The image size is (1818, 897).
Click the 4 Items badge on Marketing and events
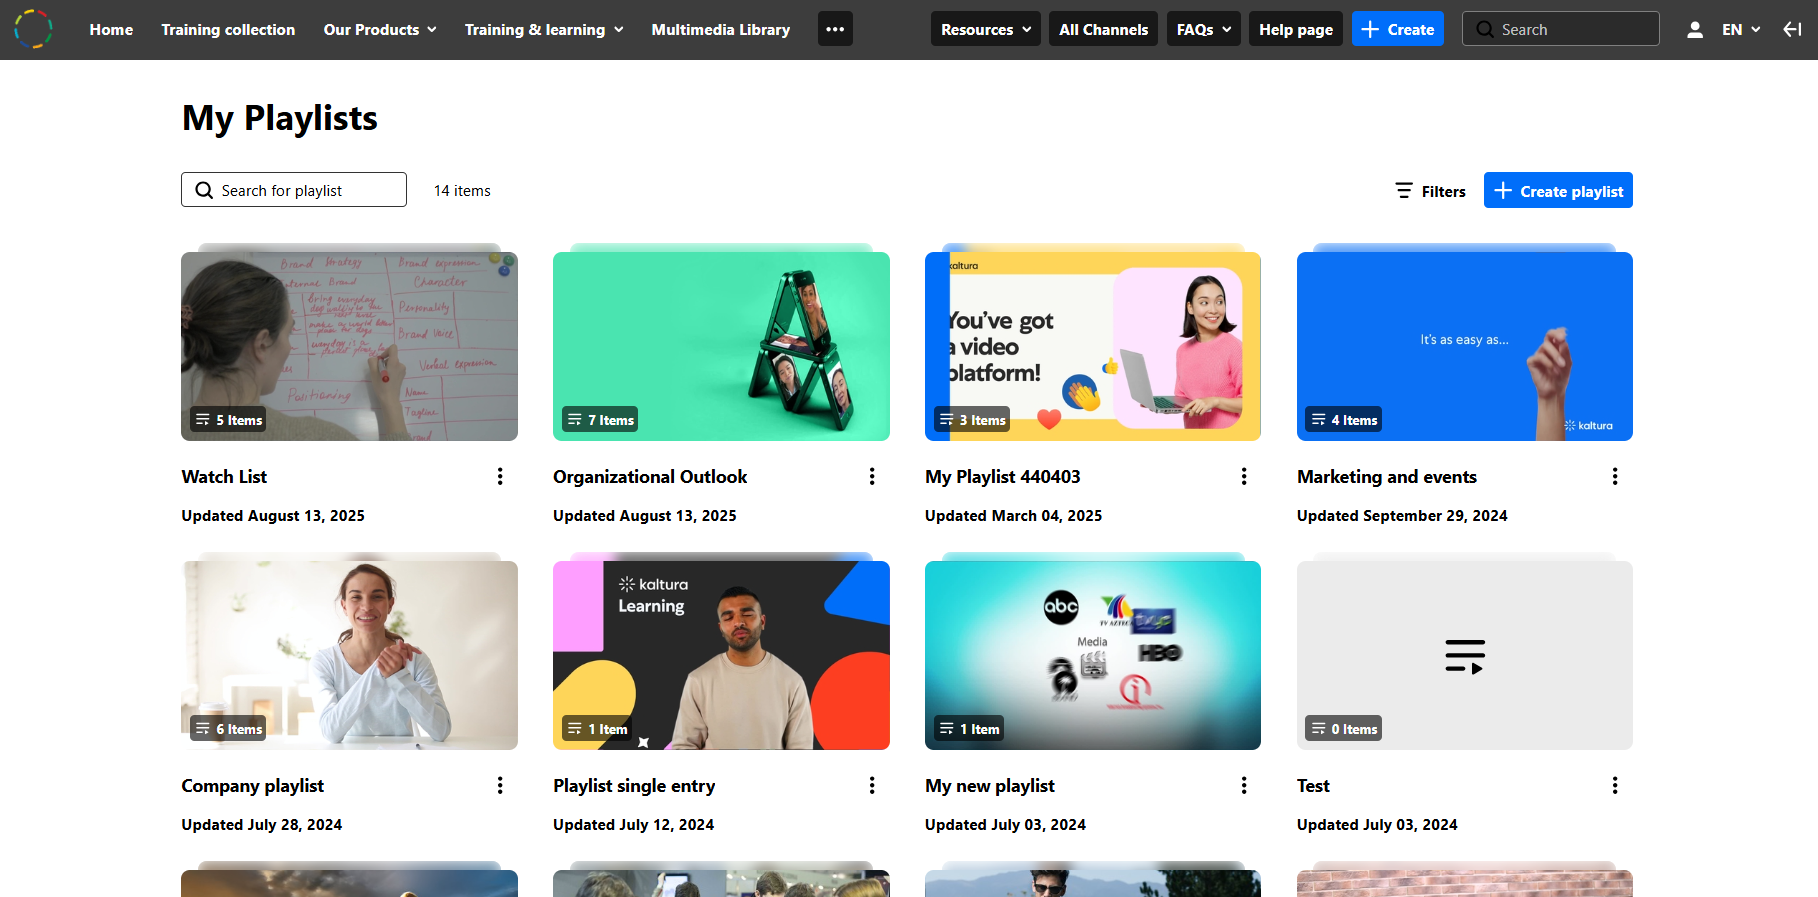[x=1344, y=420]
